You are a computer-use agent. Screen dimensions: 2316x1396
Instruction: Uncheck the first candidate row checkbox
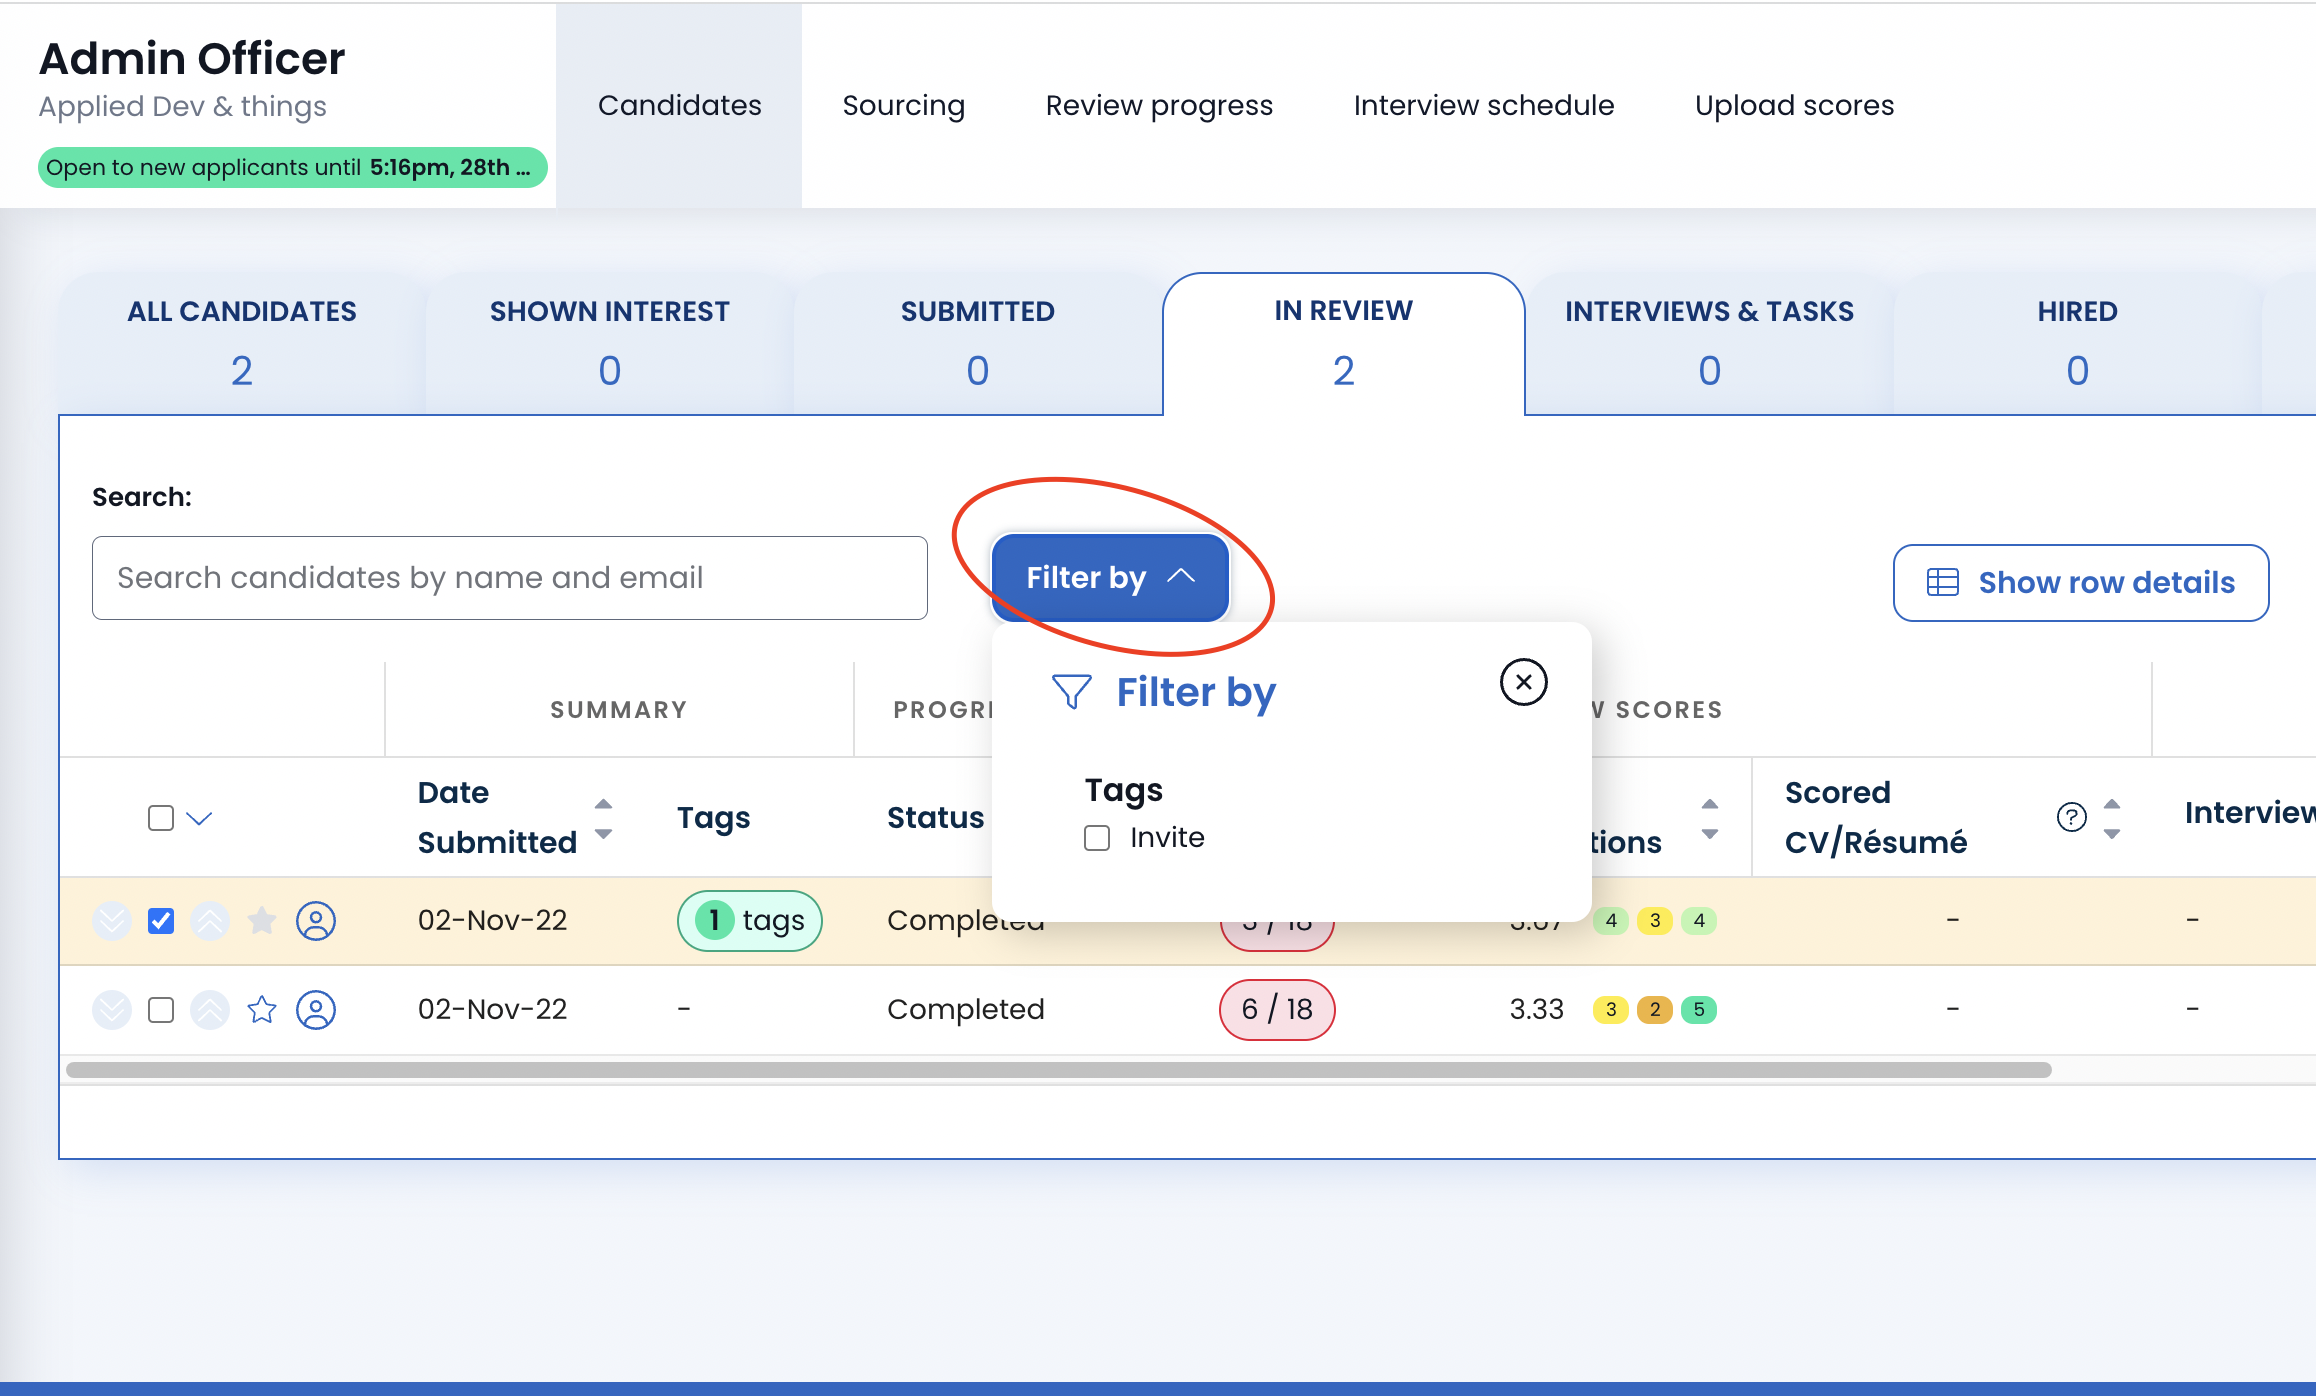(161, 920)
